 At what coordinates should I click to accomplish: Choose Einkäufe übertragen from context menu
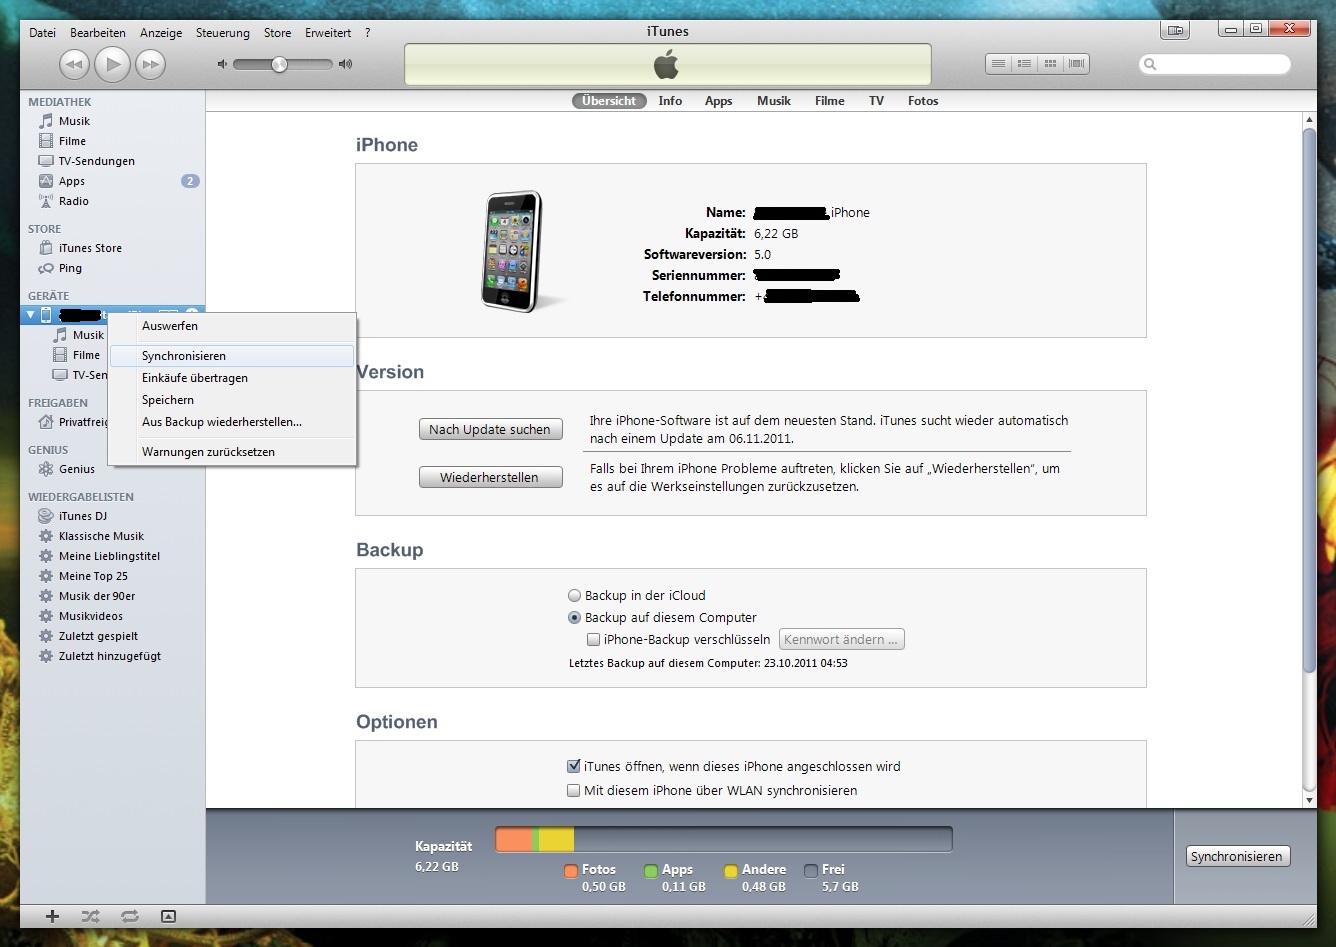[233, 378]
